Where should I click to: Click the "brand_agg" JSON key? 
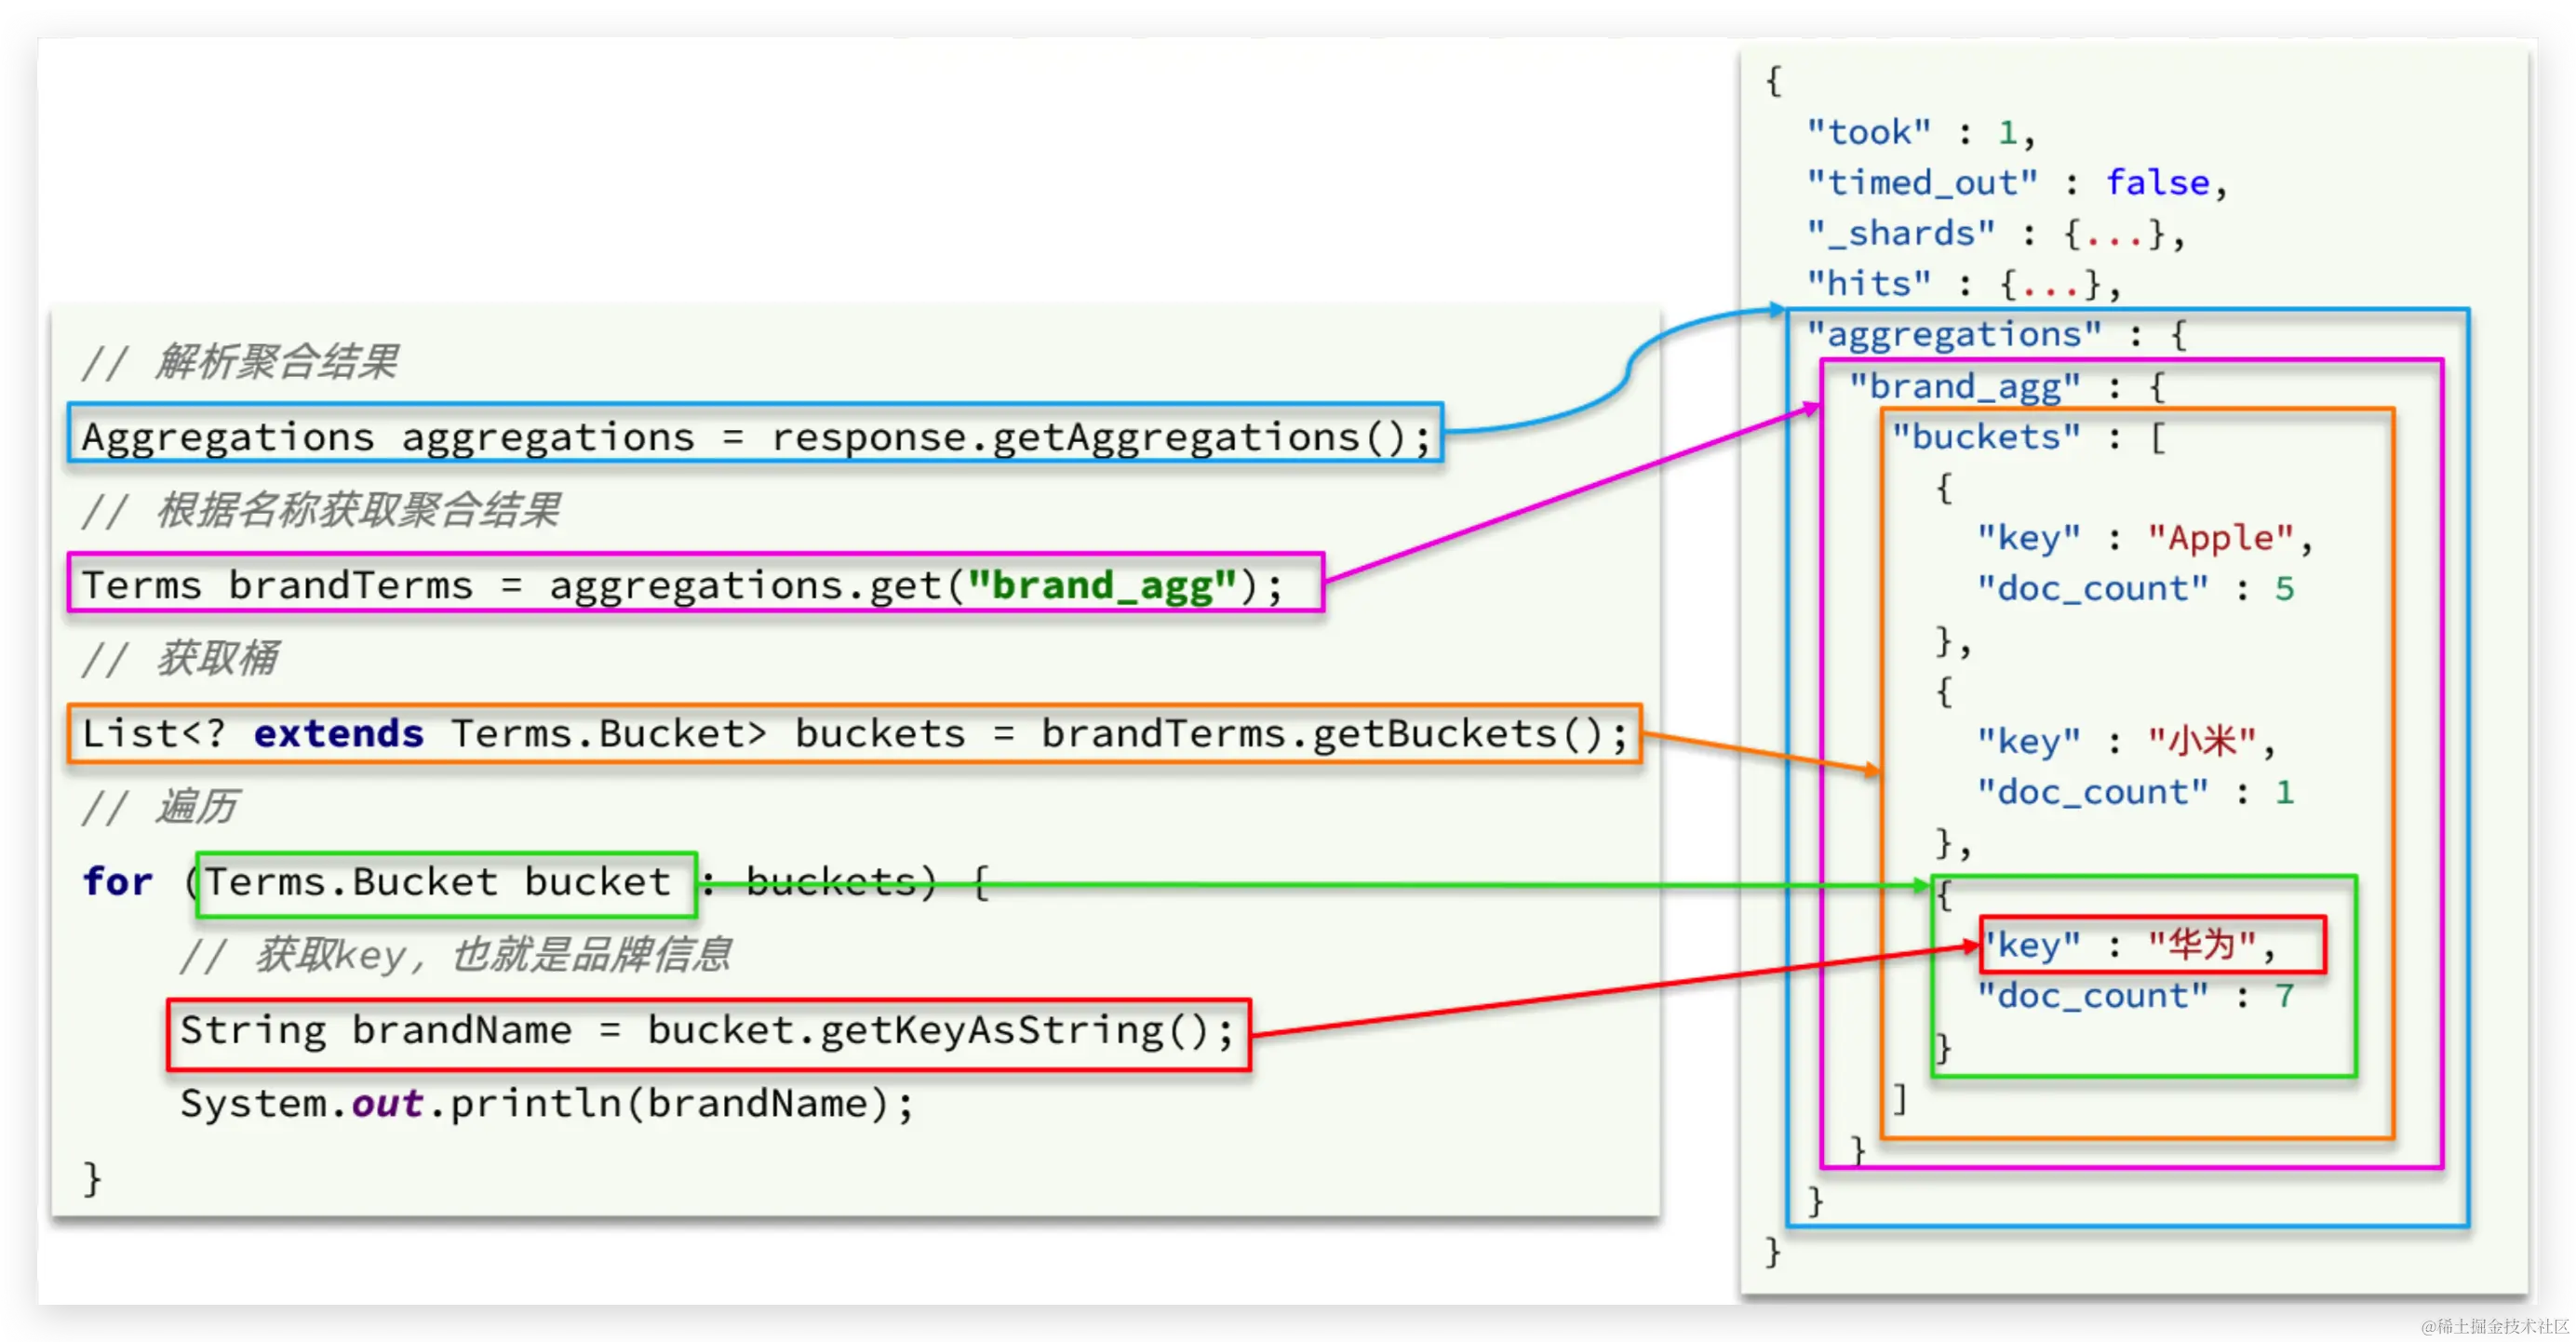pos(1964,386)
